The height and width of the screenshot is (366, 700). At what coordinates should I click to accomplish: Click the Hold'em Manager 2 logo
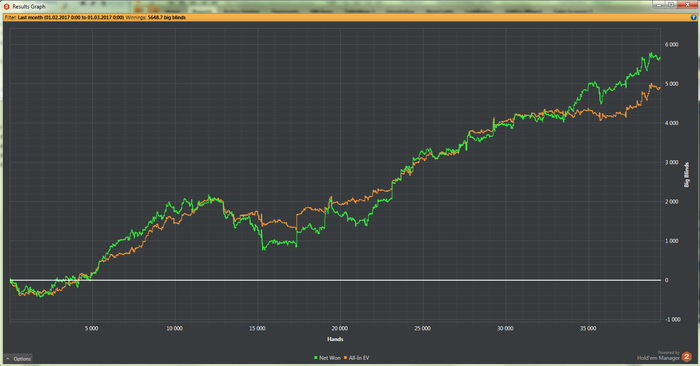(687, 357)
